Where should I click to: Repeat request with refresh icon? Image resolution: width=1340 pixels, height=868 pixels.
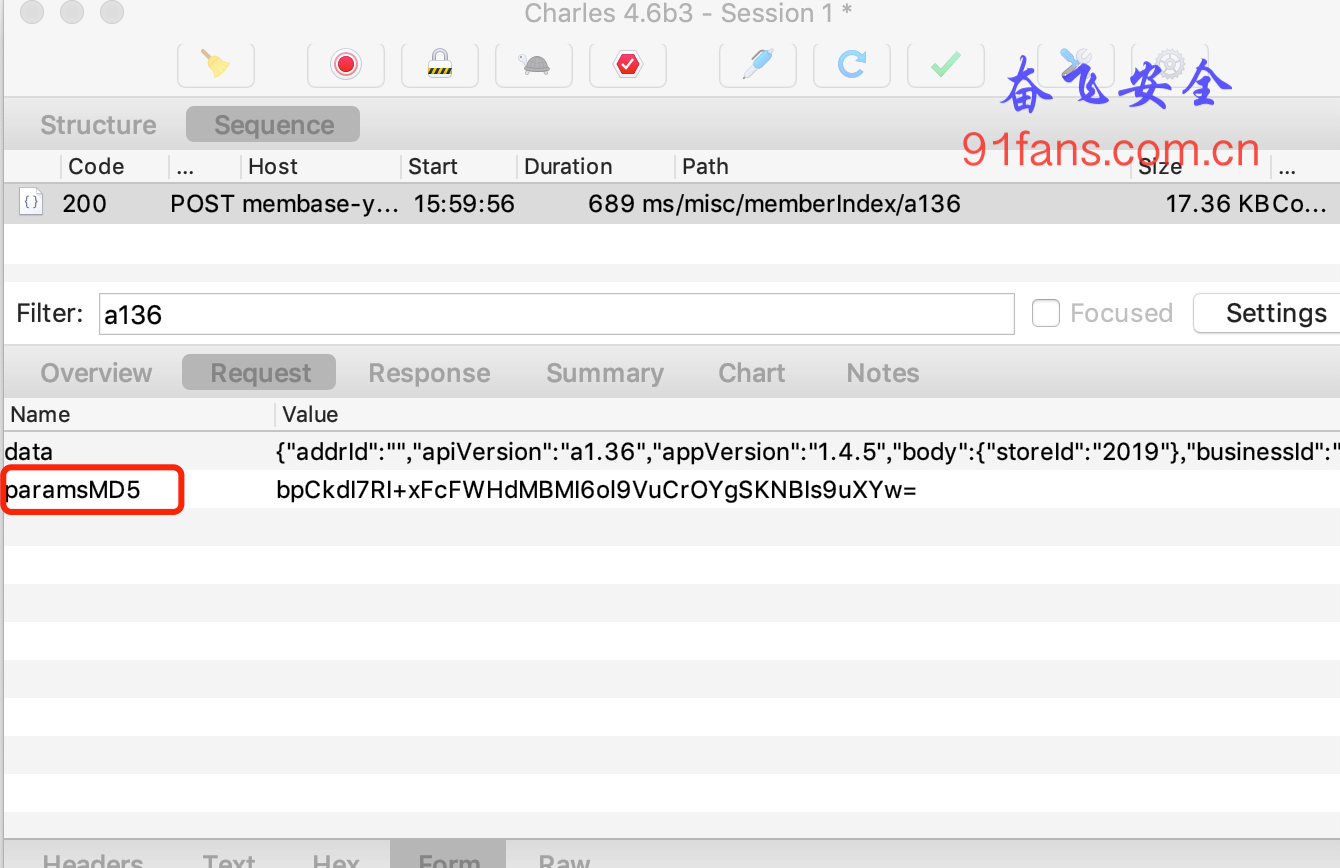(852, 65)
